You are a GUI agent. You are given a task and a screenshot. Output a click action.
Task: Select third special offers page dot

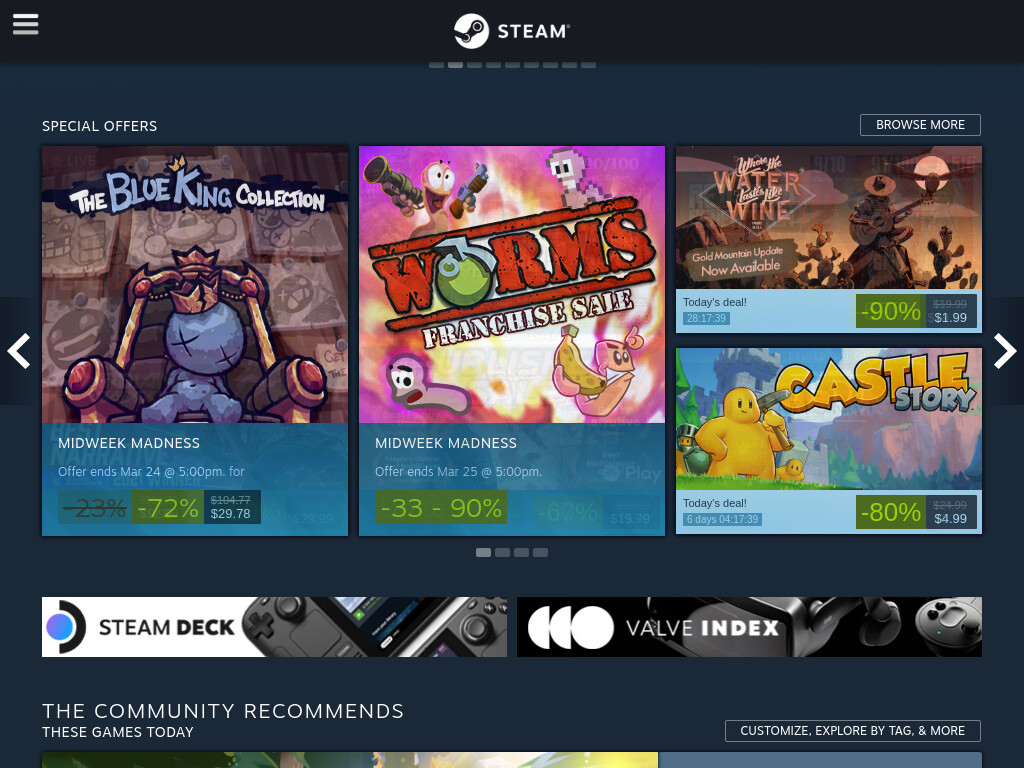[x=521, y=552]
